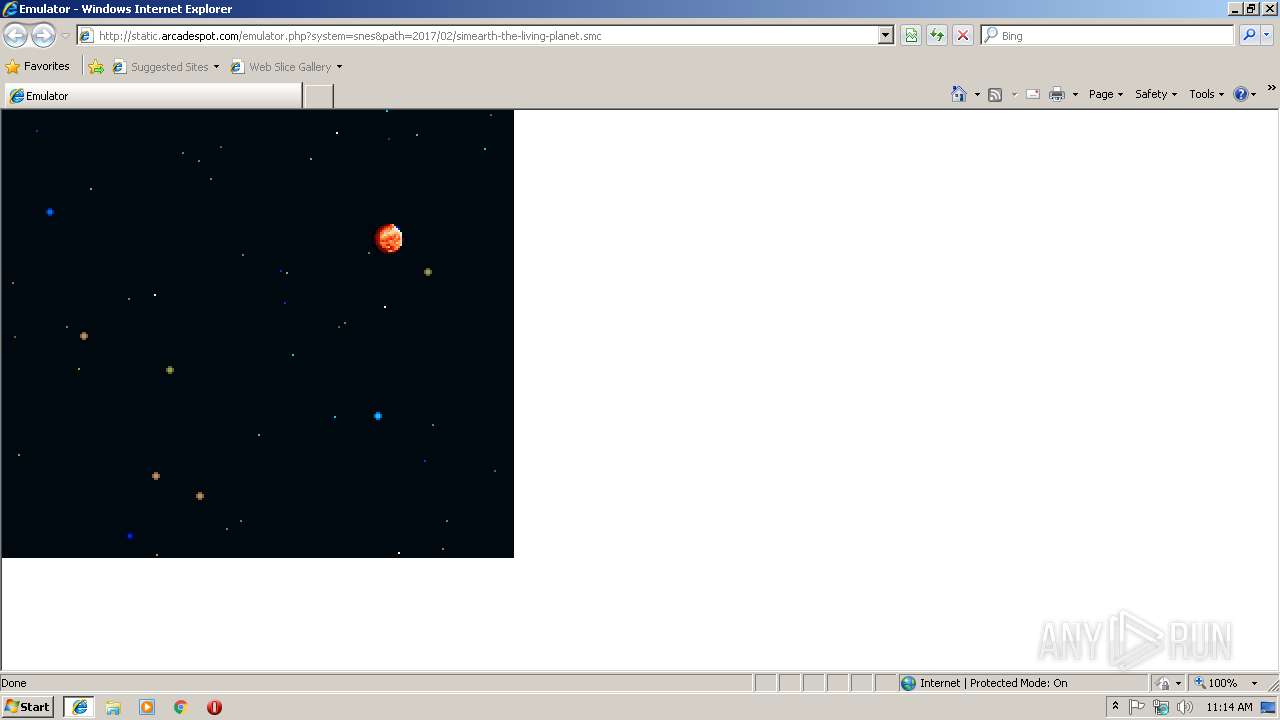Click the Read Mail envelope icon
This screenshot has width=1280, height=720.
coord(1033,94)
